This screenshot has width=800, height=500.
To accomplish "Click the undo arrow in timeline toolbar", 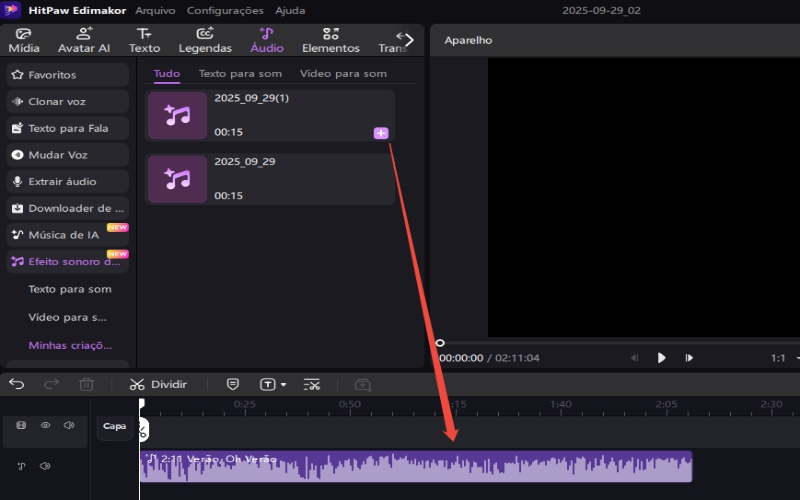I will coord(17,384).
